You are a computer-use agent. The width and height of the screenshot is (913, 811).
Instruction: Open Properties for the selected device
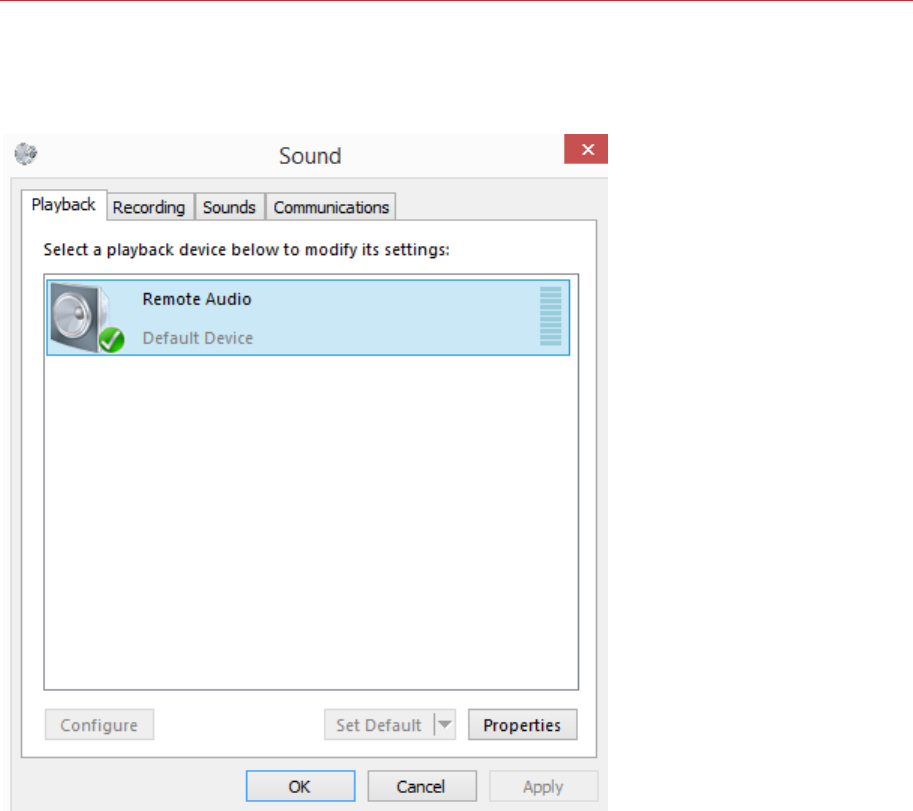click(x=522, y=725)
